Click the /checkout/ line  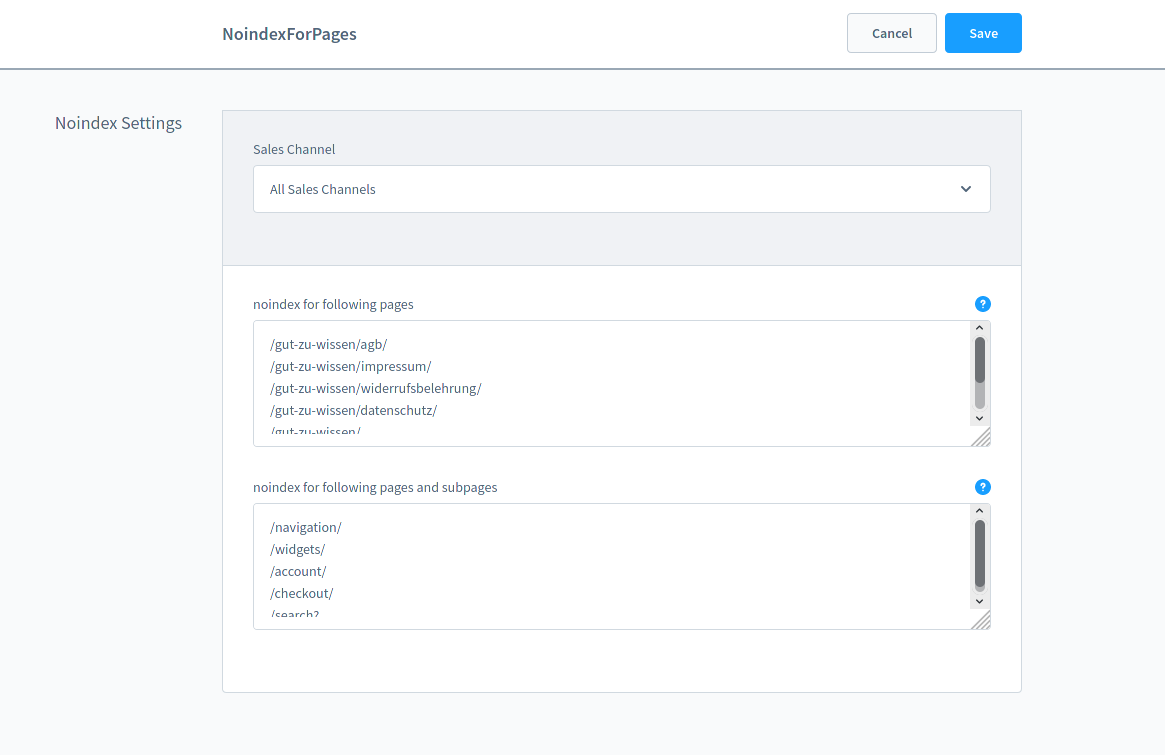click(x=302, y=593)
